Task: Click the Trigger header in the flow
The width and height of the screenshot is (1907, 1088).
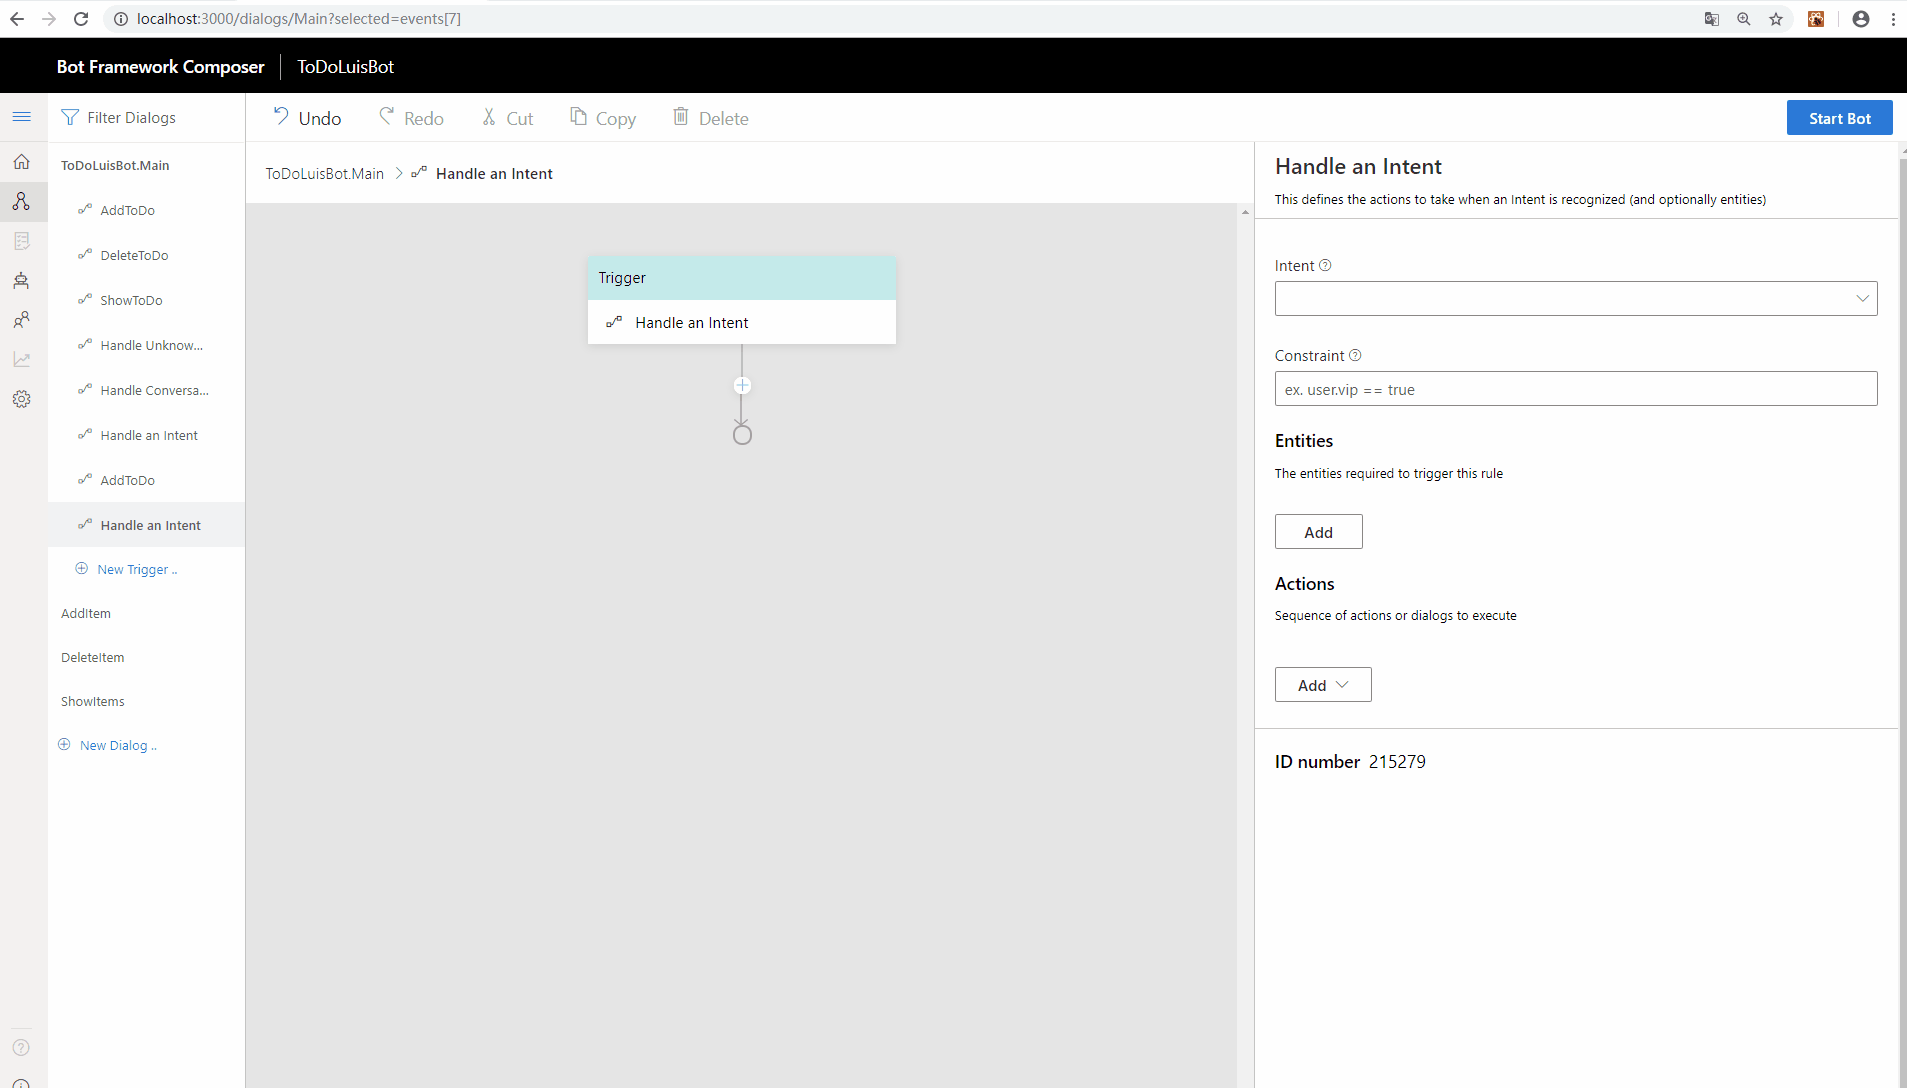Action: click(741, 278)
